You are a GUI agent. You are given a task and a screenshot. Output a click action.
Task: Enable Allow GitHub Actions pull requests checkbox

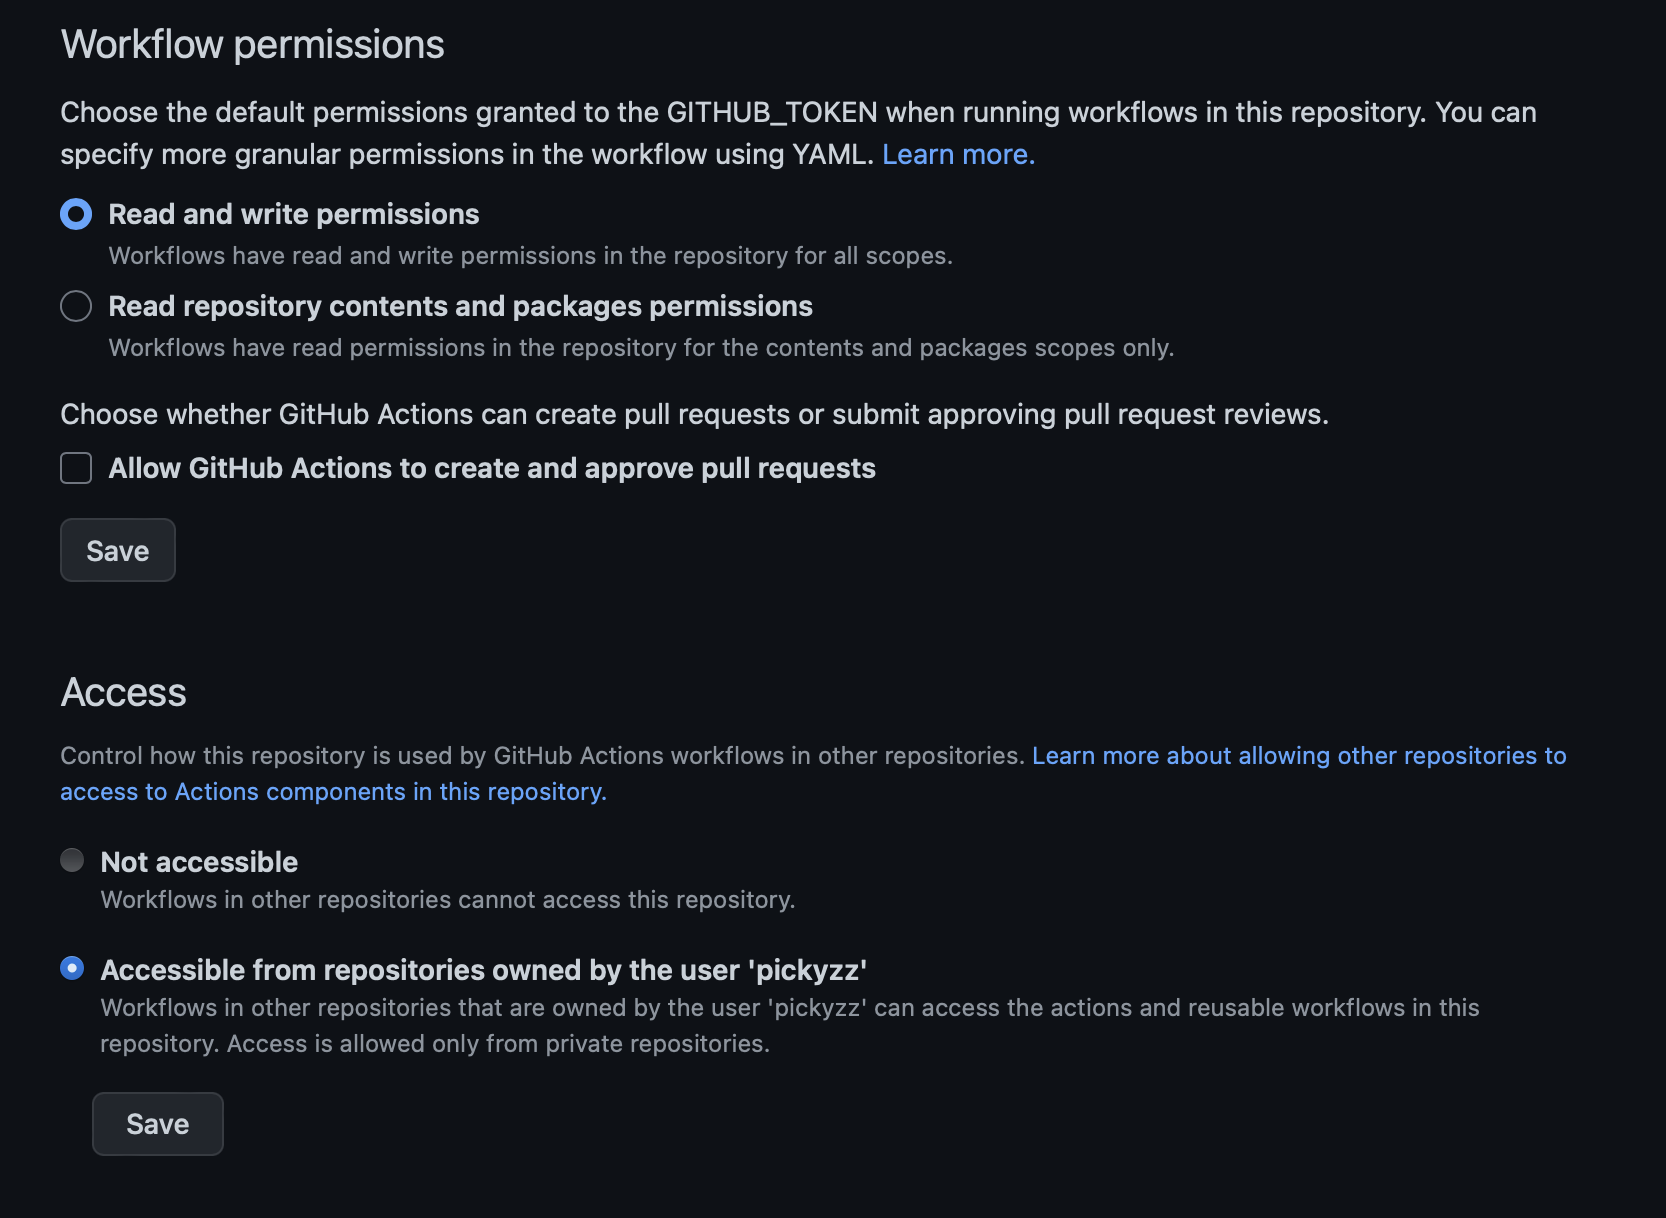coord(76,468)
